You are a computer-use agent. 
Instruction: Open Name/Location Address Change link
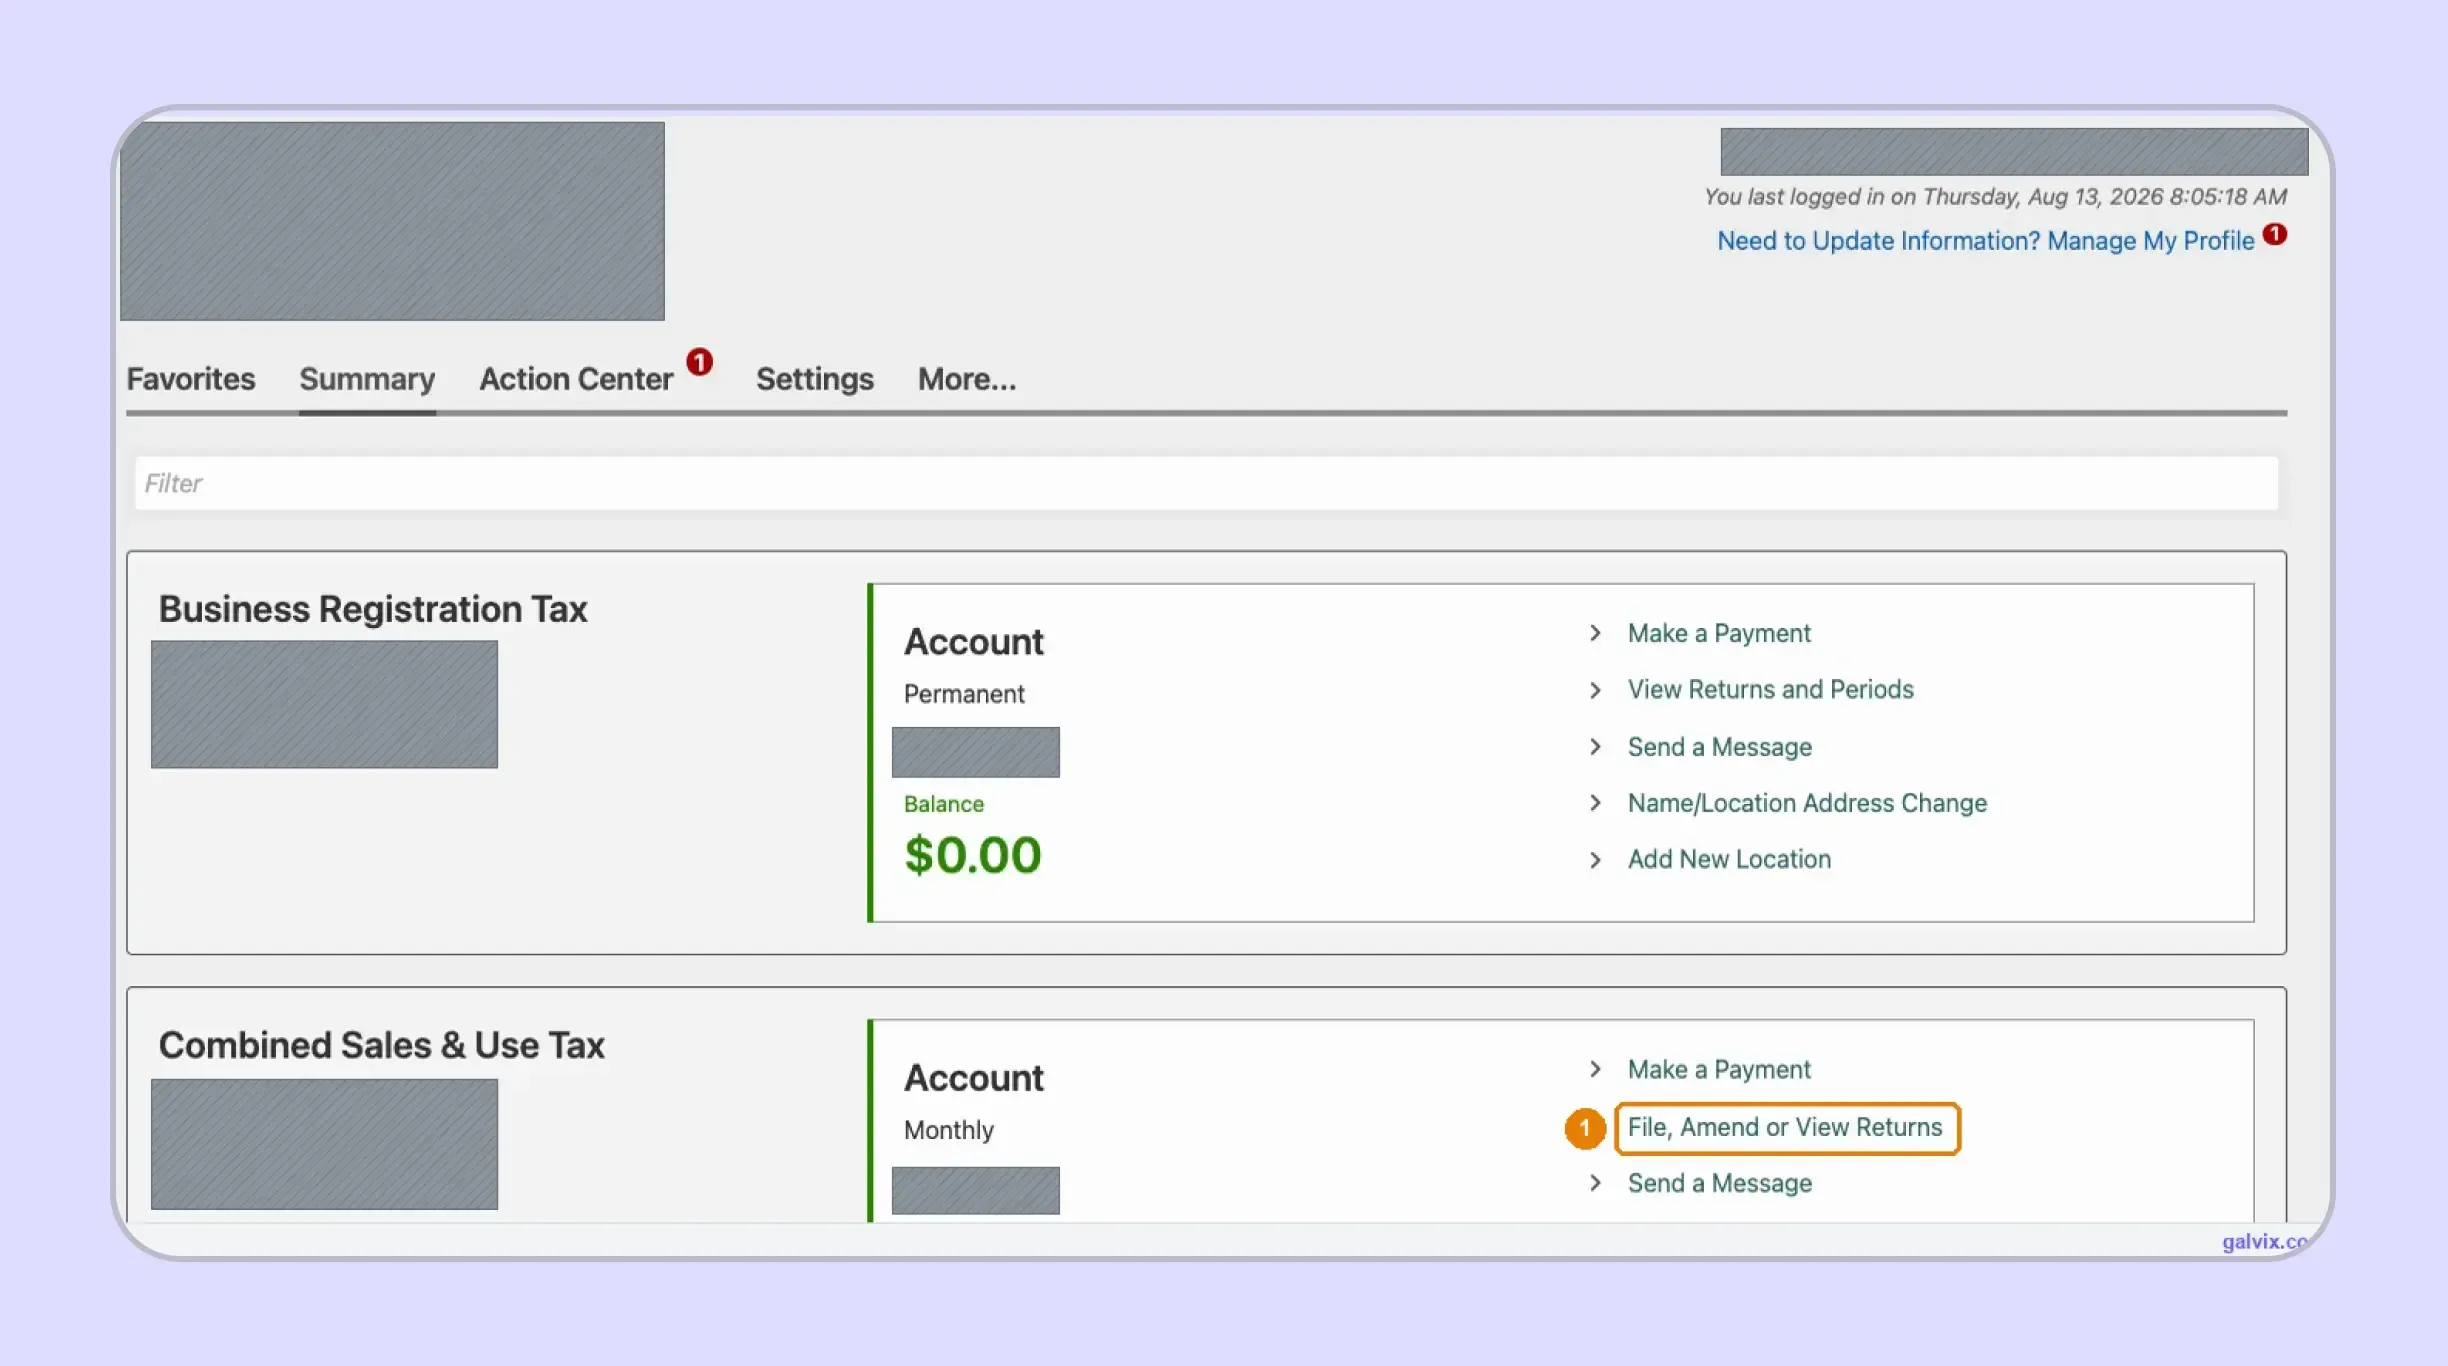tap(1808, 803)
